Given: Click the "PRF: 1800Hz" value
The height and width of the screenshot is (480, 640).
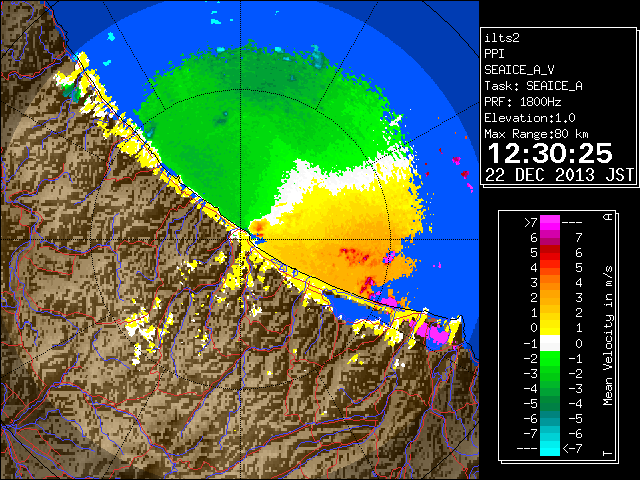Looking at the screenshot, I should pyautogui.click(x=523, y=102).
